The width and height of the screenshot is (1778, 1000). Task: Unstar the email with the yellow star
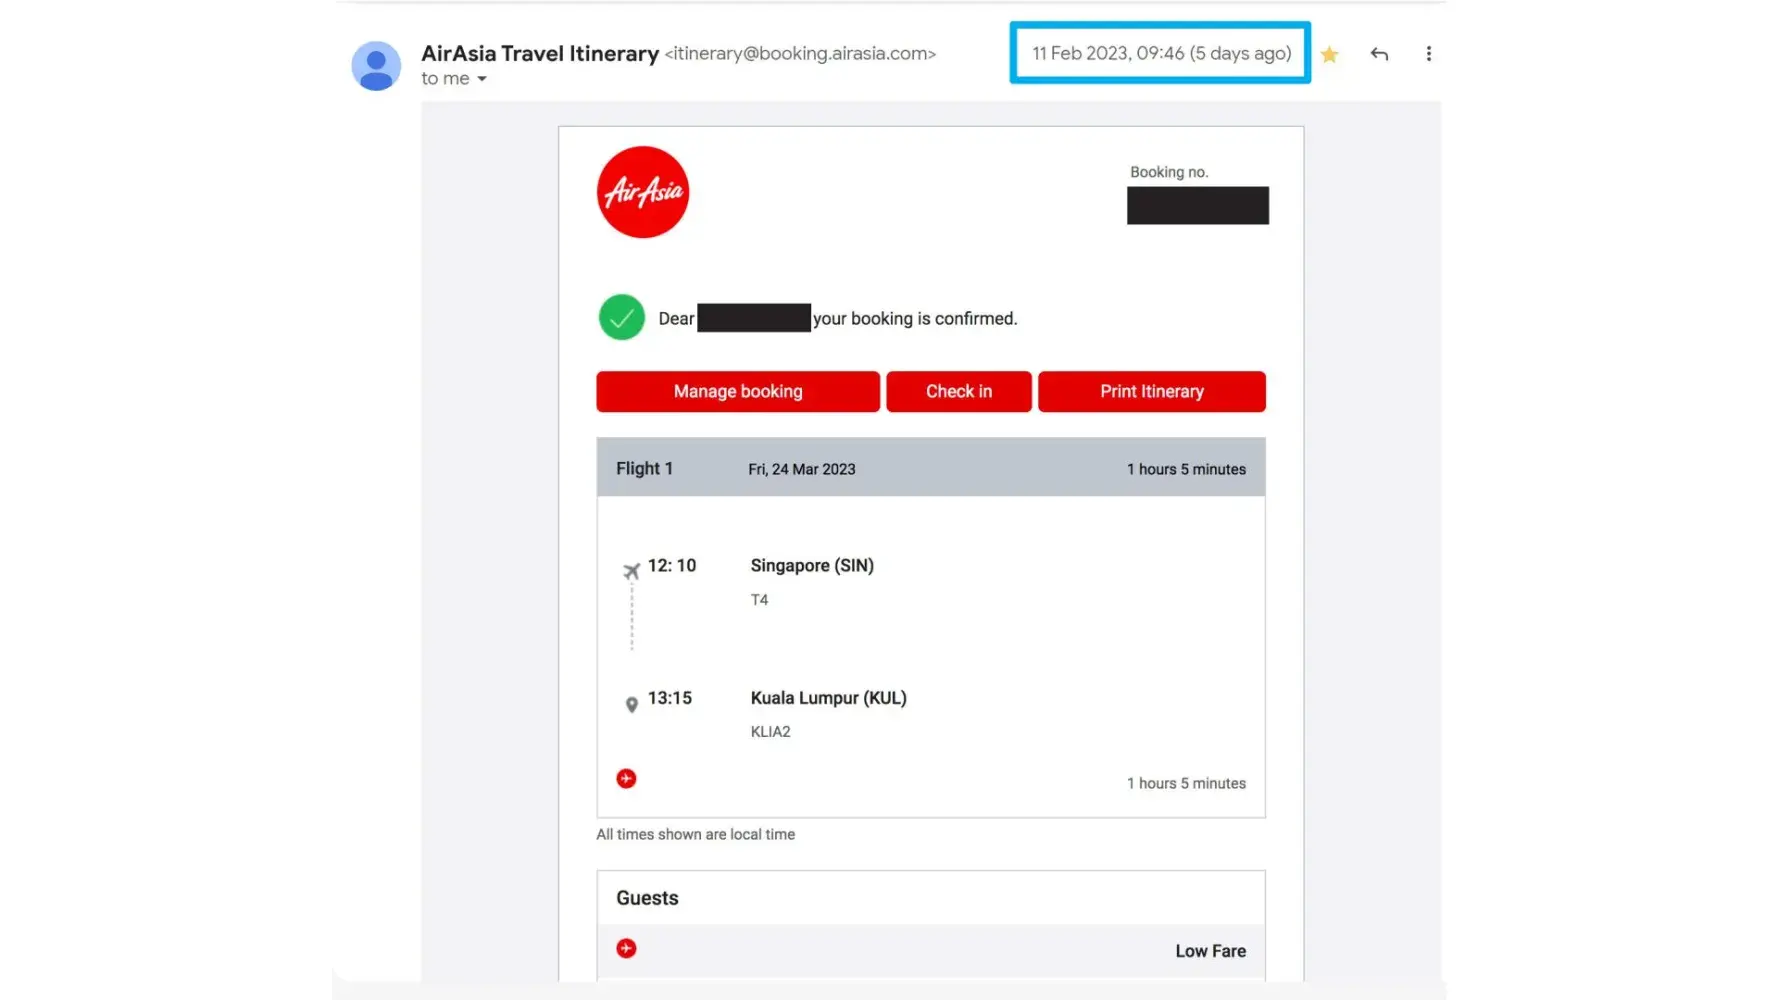tap(1329, 54)
